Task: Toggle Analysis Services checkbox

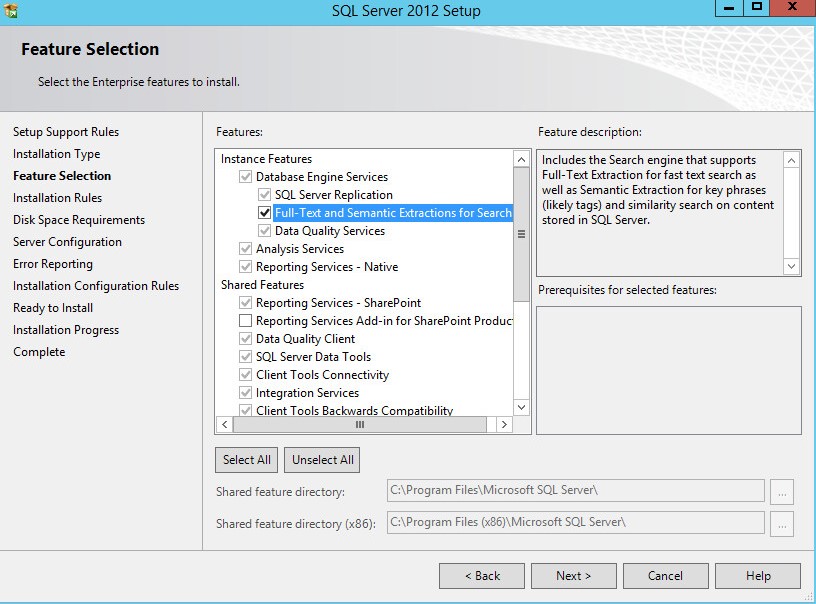Action: pos(246,249)
